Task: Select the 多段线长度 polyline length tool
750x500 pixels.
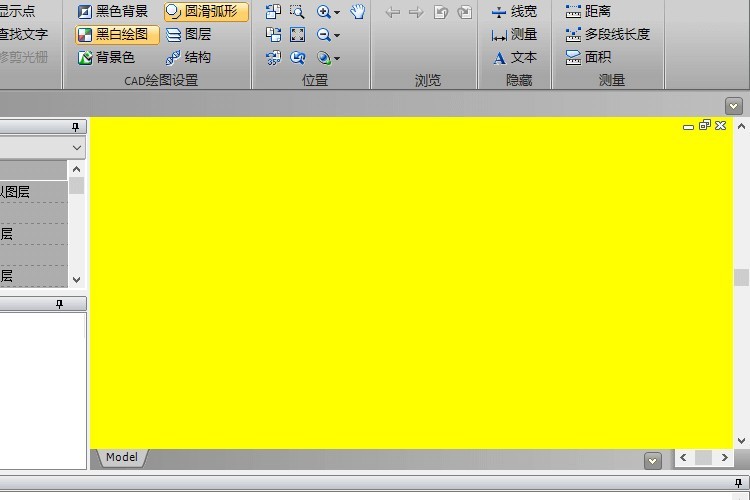Action: tap(607, 34)
